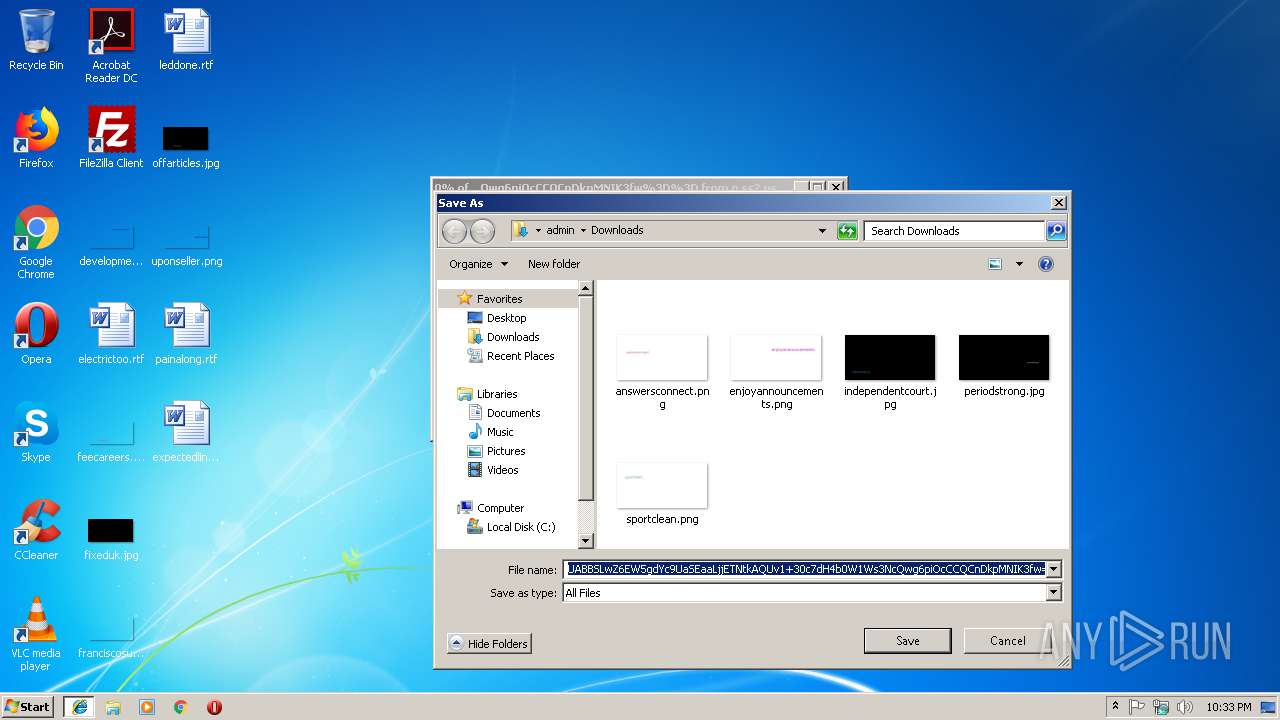Click the Save button
1280x720 pixels.
coord(907,641)
